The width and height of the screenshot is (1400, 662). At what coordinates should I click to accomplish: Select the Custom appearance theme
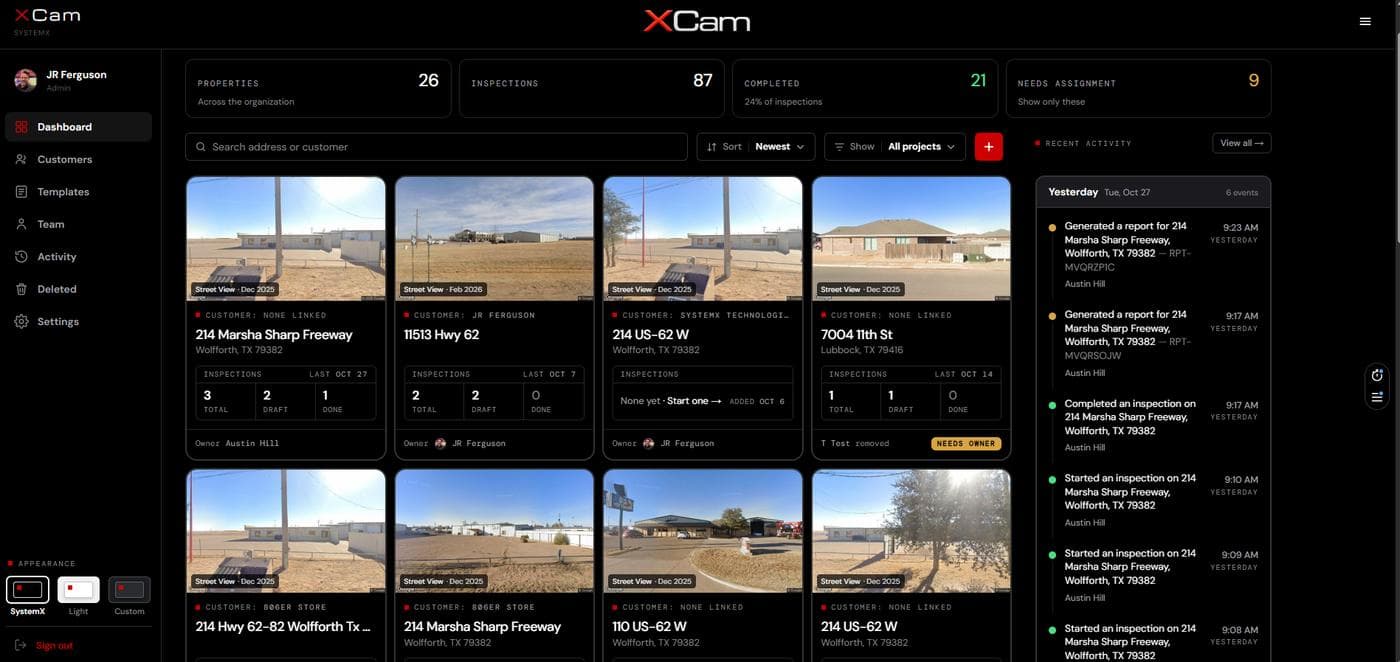coord(129,596)
